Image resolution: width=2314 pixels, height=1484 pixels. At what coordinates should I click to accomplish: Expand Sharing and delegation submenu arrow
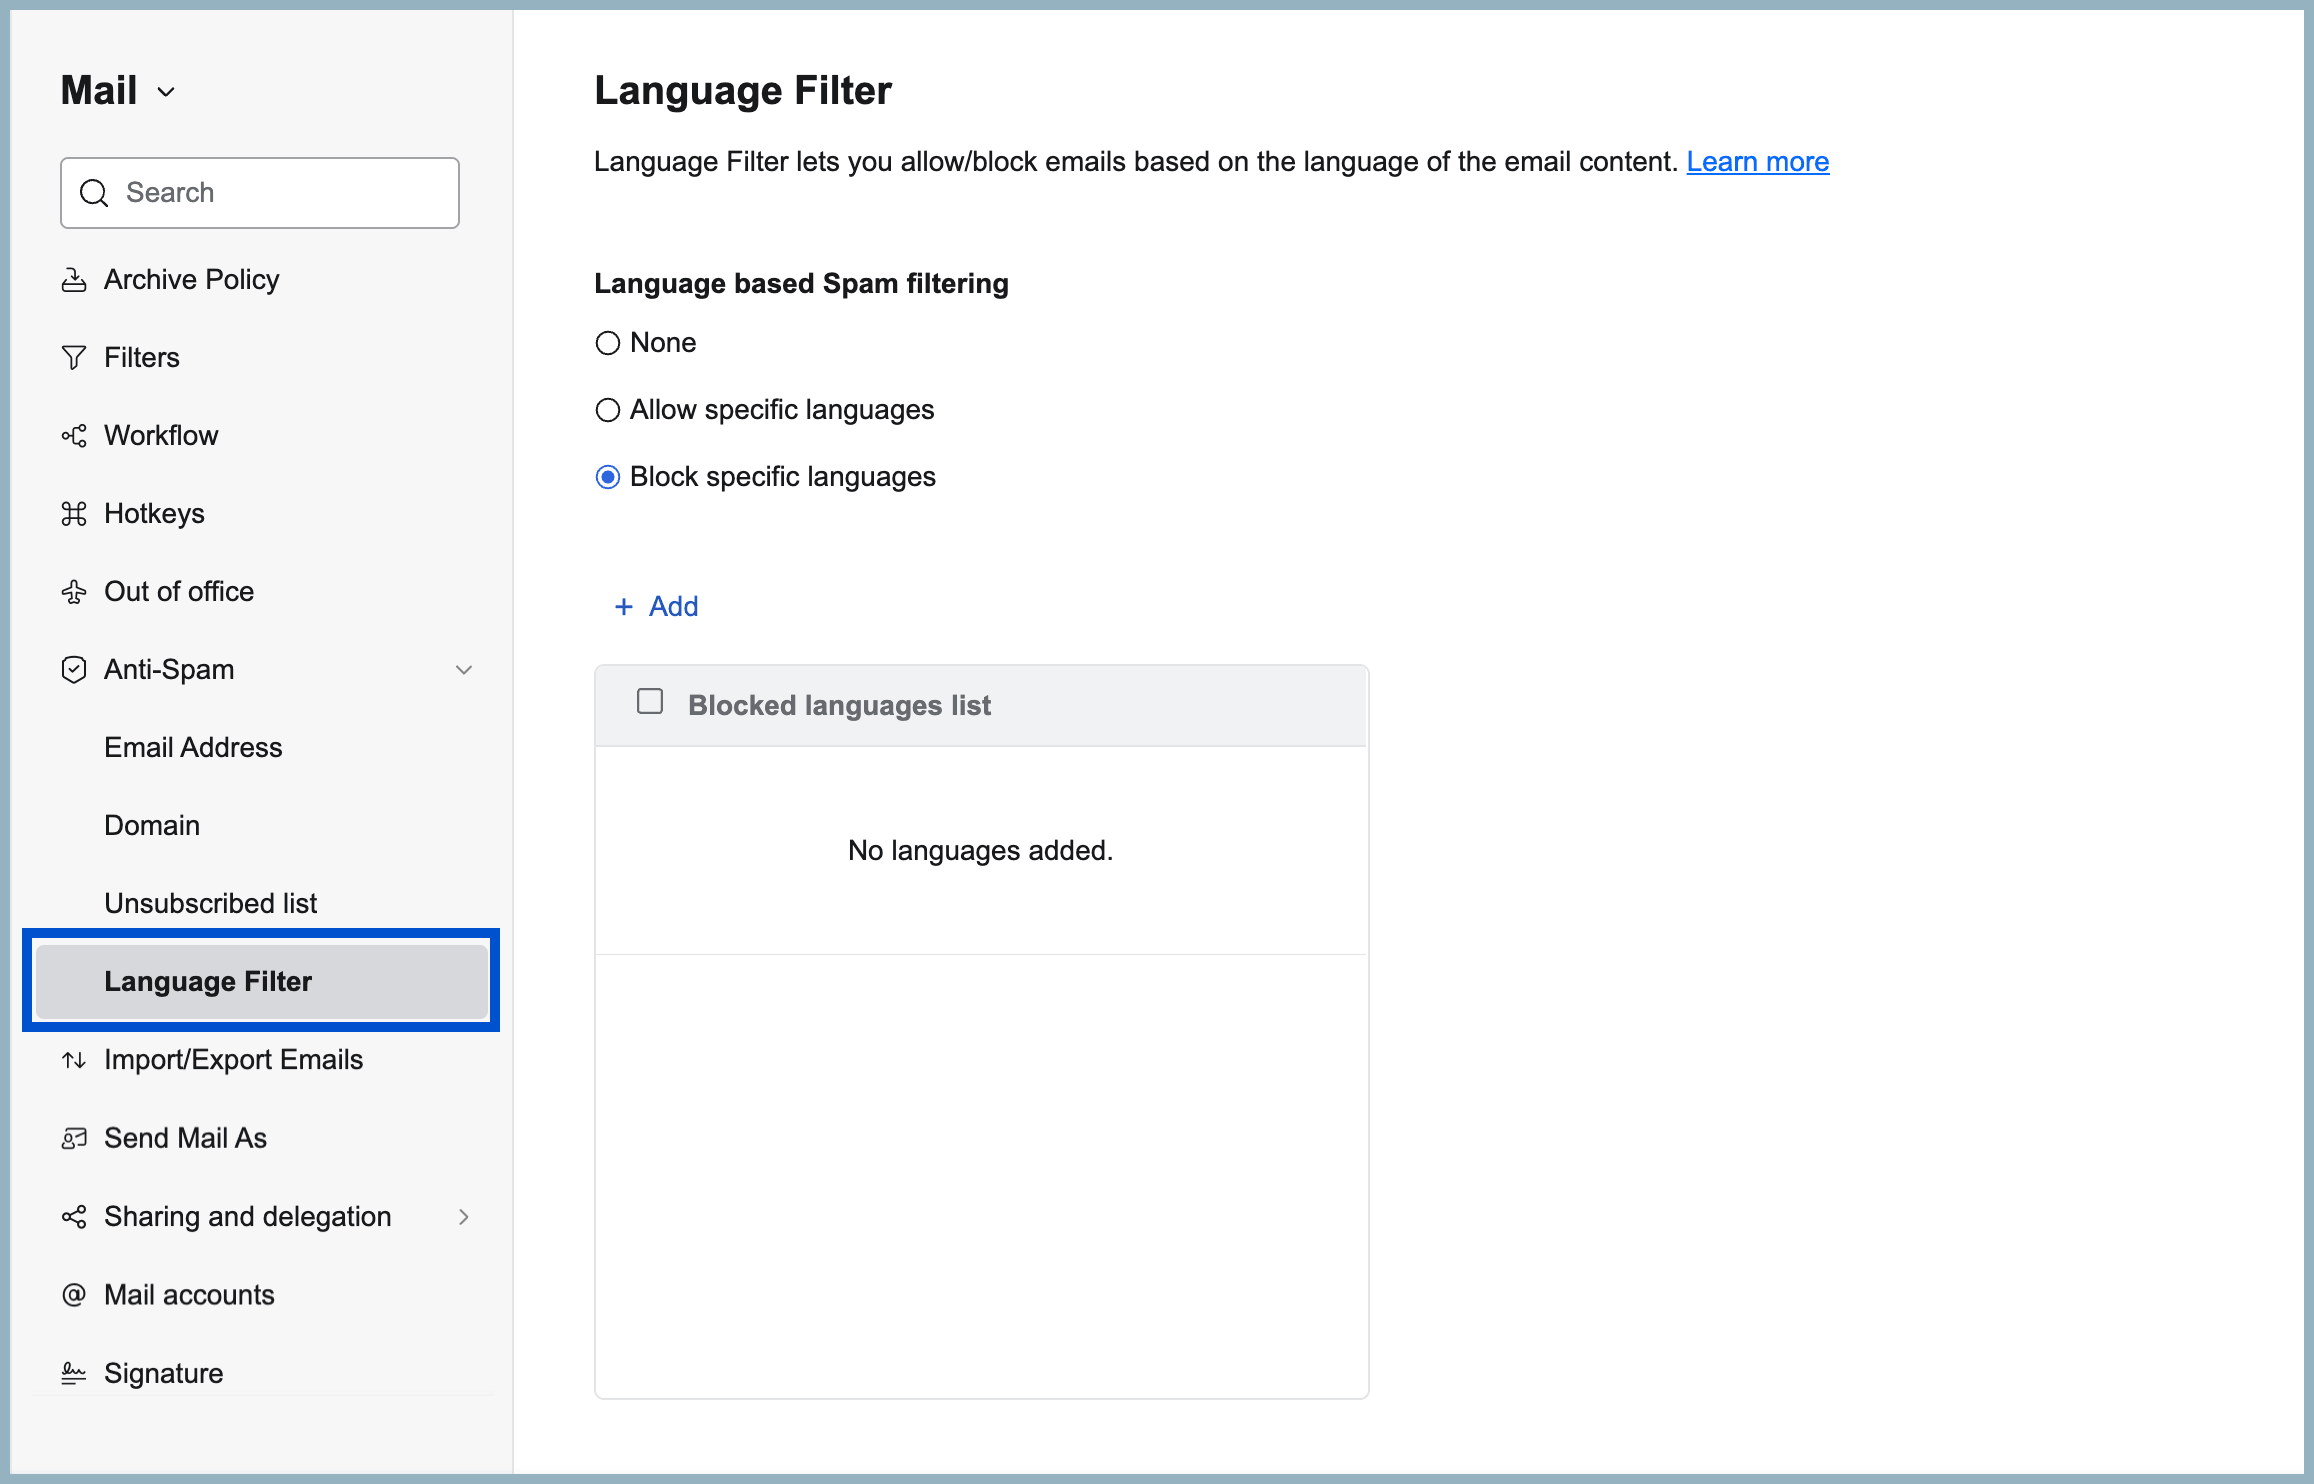[x=464, y=1217]
